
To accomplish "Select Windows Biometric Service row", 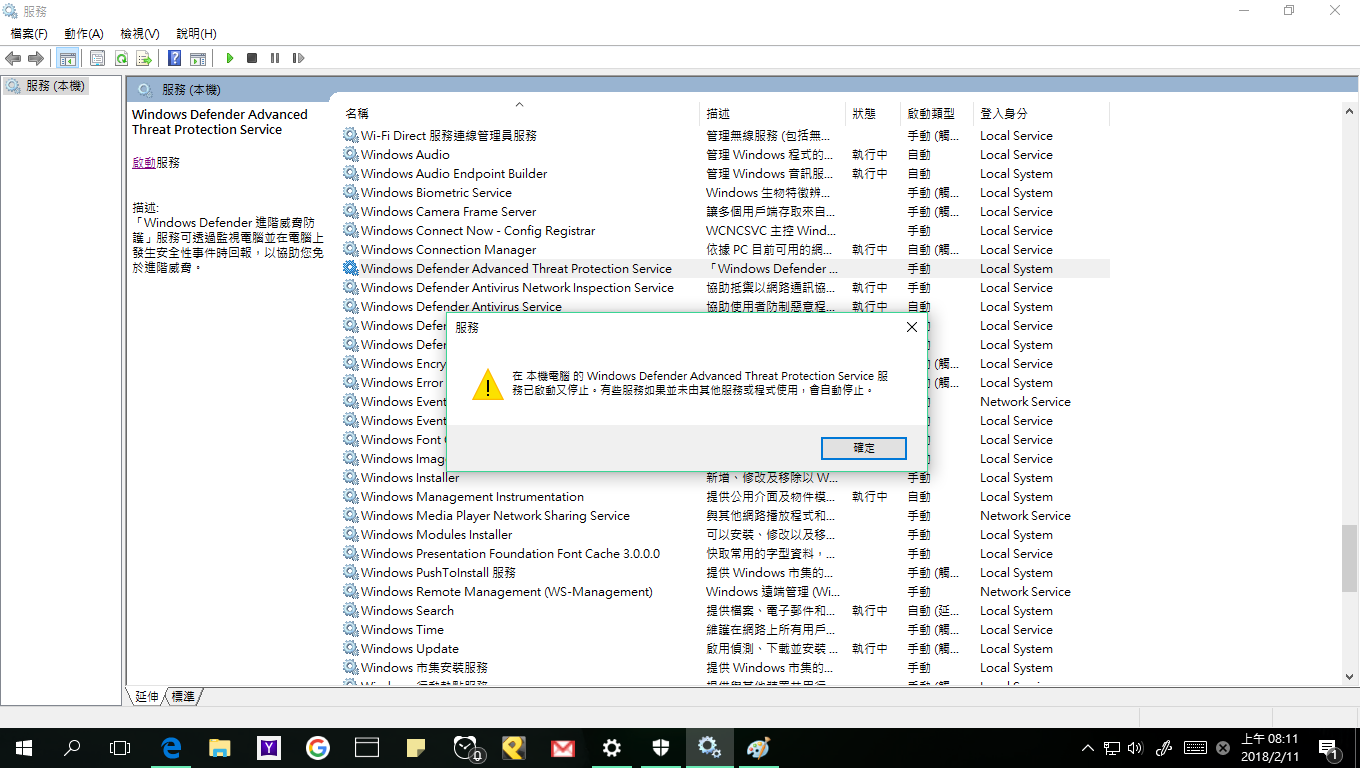I will pyautogui.click(x=725, y=193).
